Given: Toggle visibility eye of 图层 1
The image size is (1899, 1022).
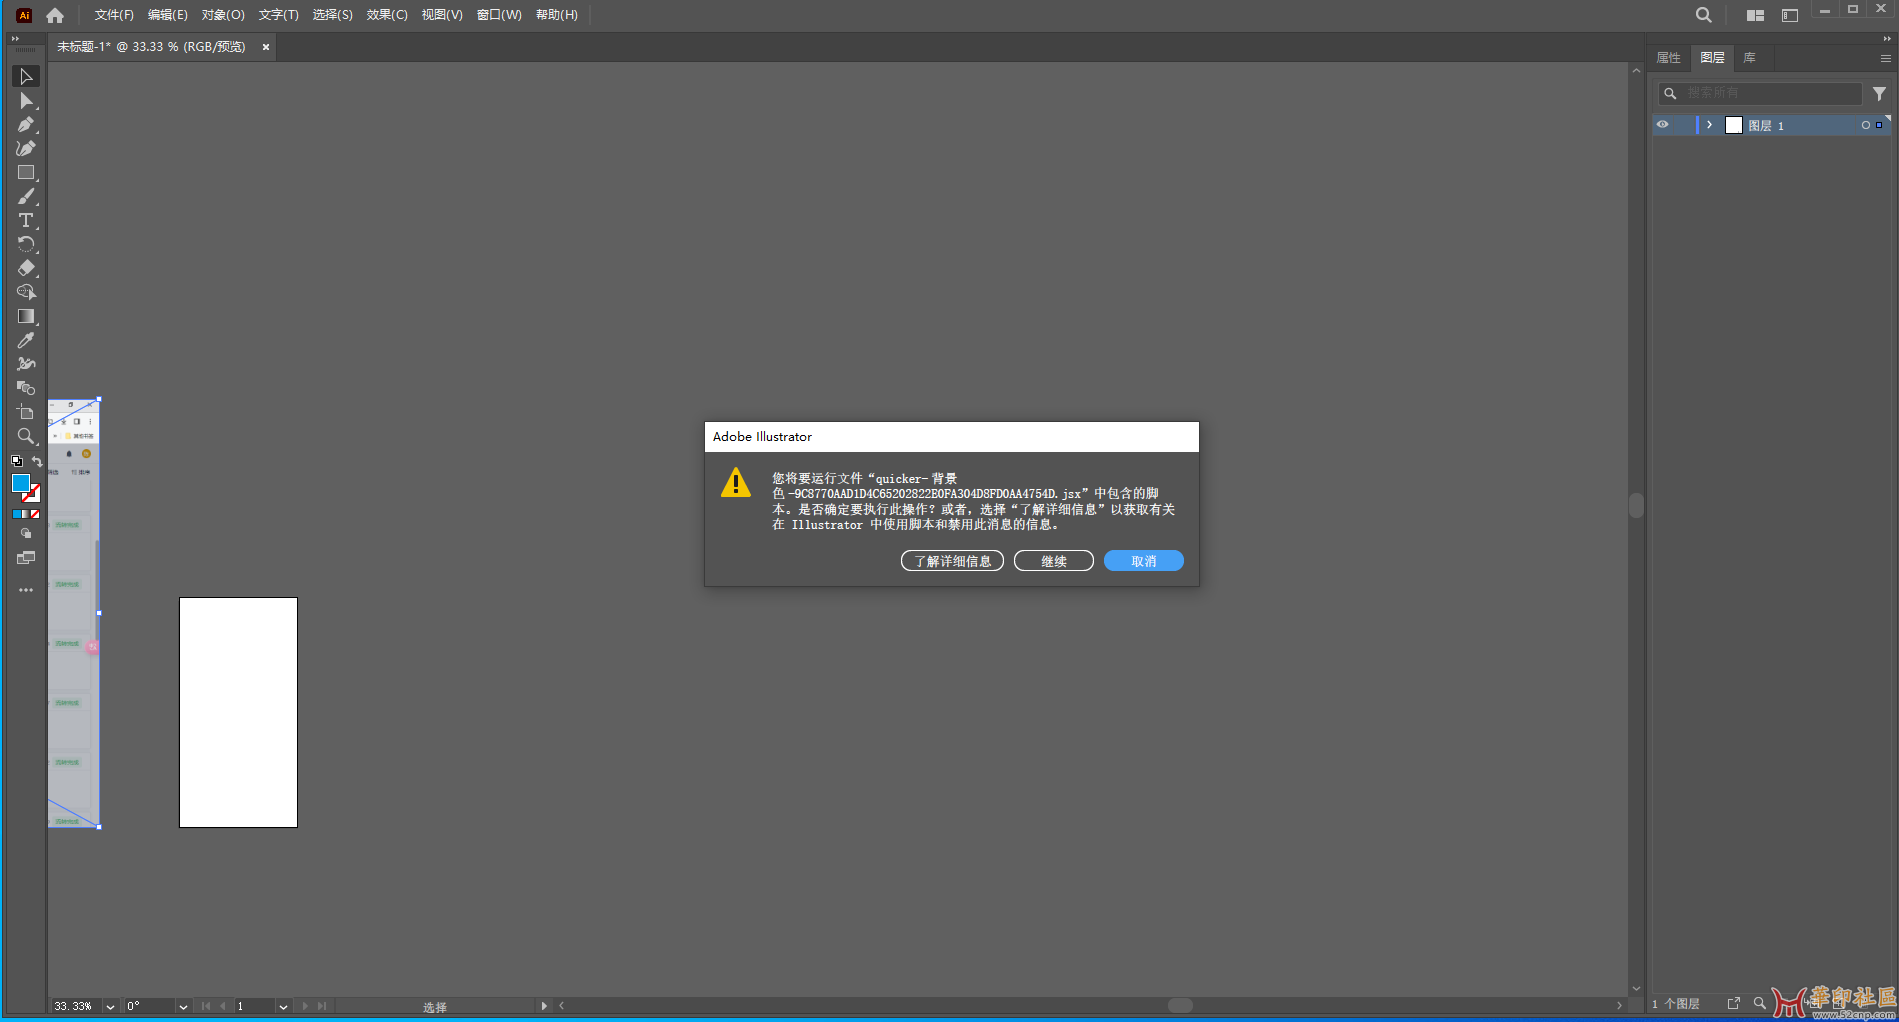Looking at the screenshot, I should coord(1663,125).
